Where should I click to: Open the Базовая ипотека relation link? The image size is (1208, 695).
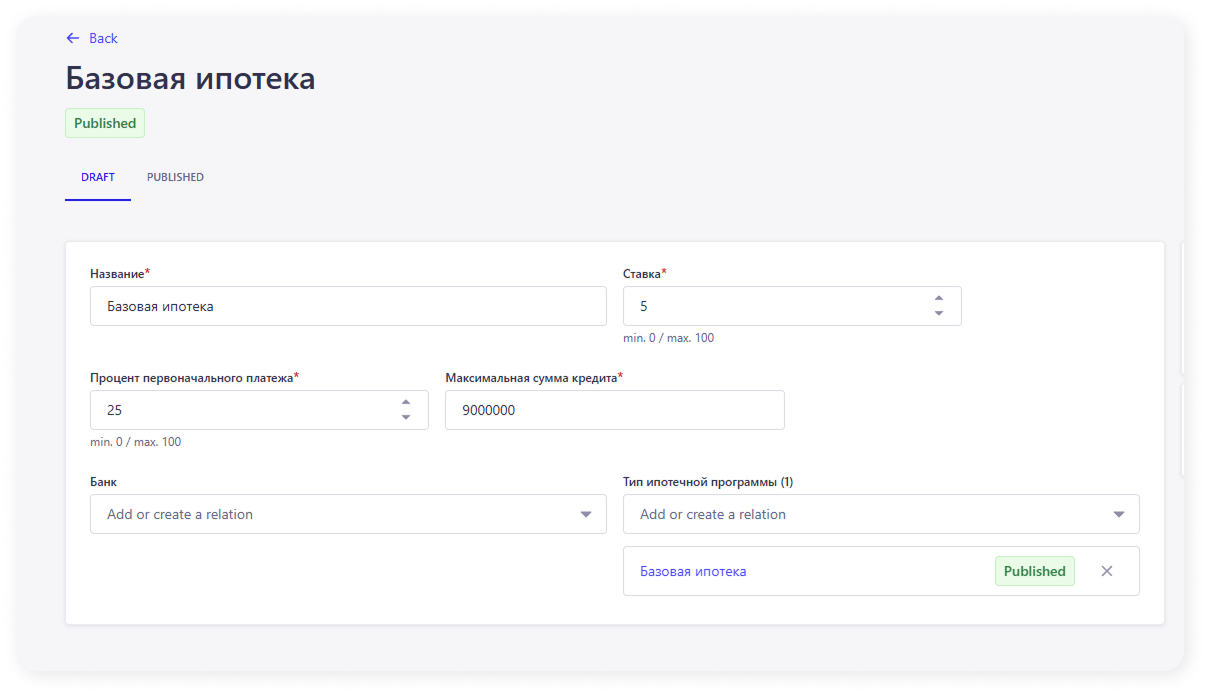click(x=693, y=571)
